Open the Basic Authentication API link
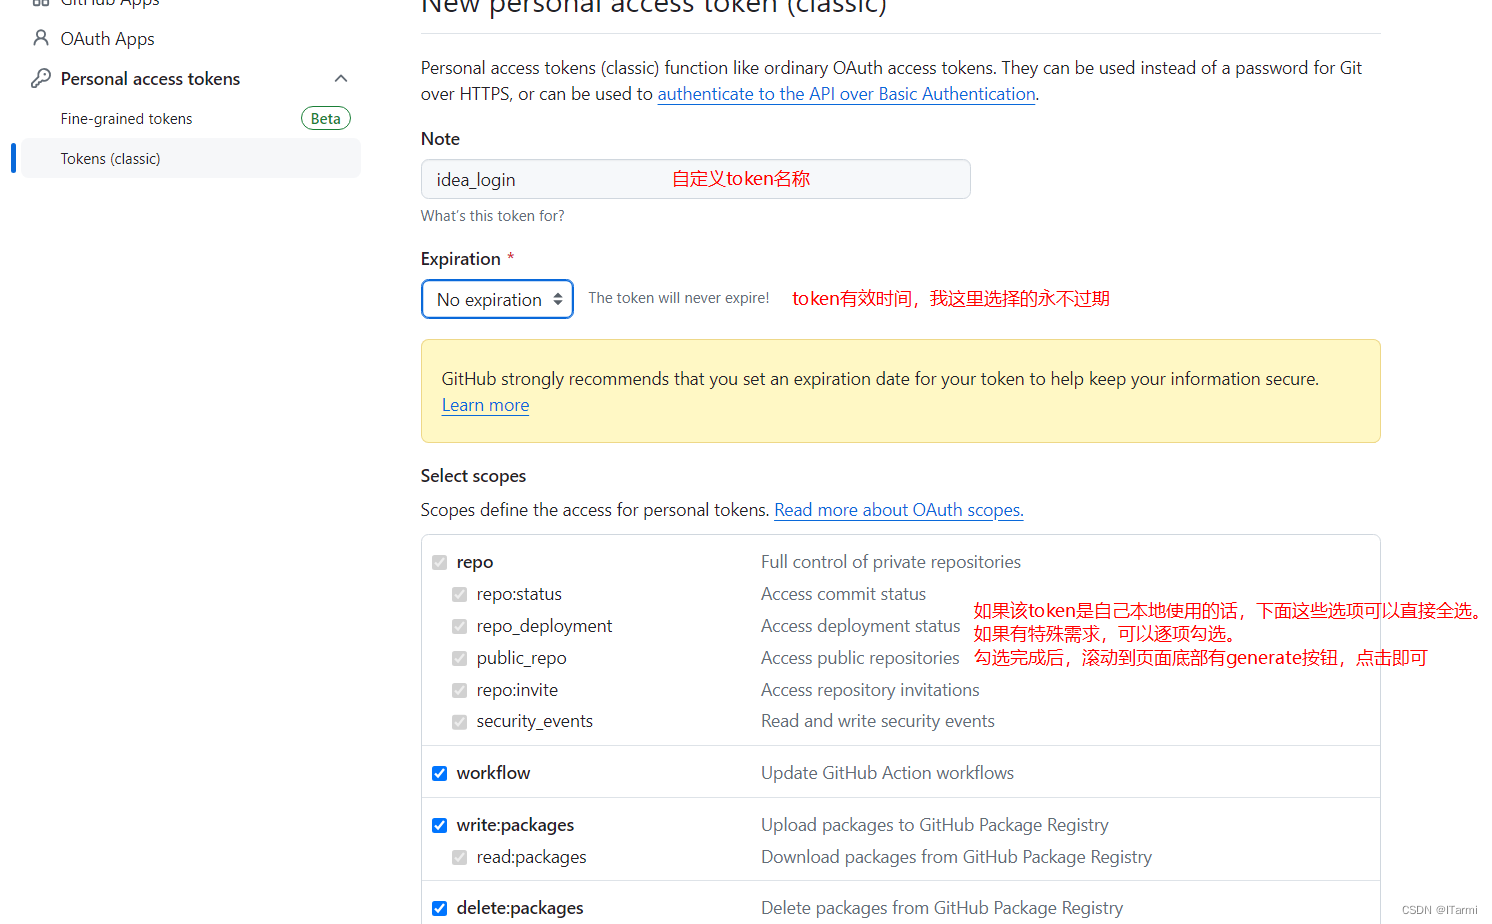This screenshot has width=1492, height=924. click(x=846, y=94)
